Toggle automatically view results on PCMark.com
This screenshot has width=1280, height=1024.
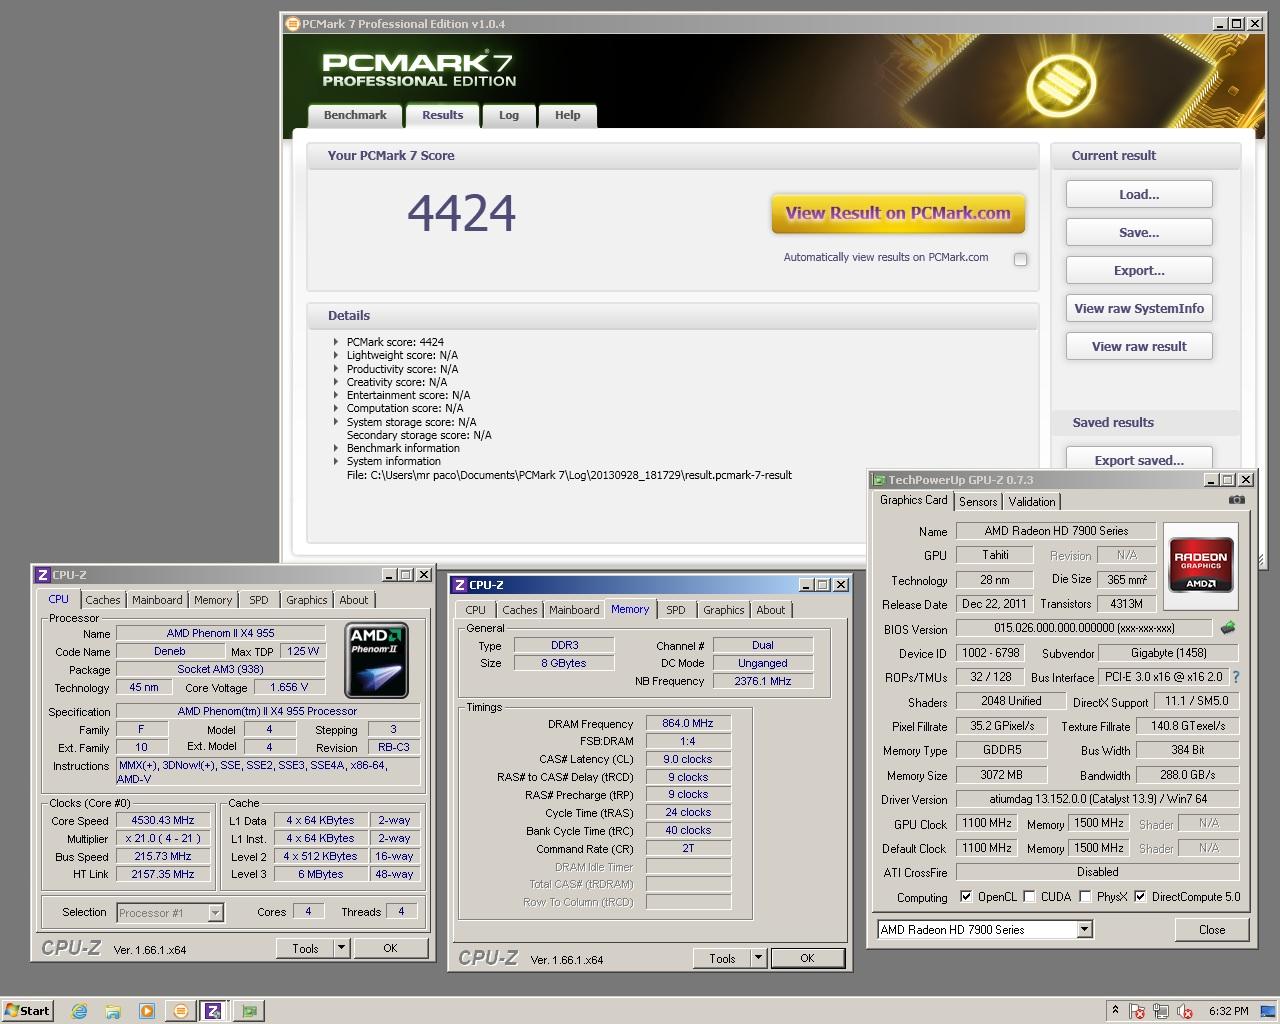click(1020, 259)
